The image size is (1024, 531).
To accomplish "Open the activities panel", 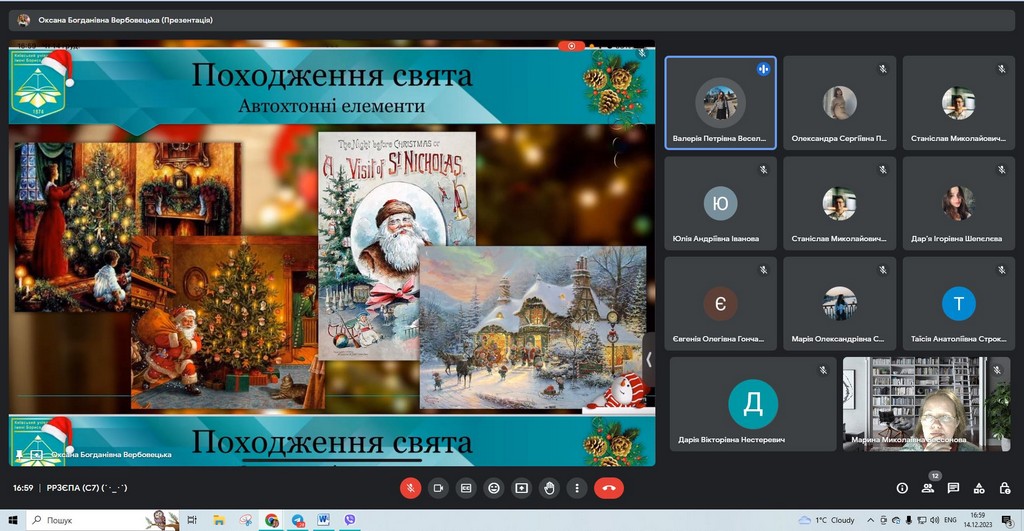I will point(979,488).
